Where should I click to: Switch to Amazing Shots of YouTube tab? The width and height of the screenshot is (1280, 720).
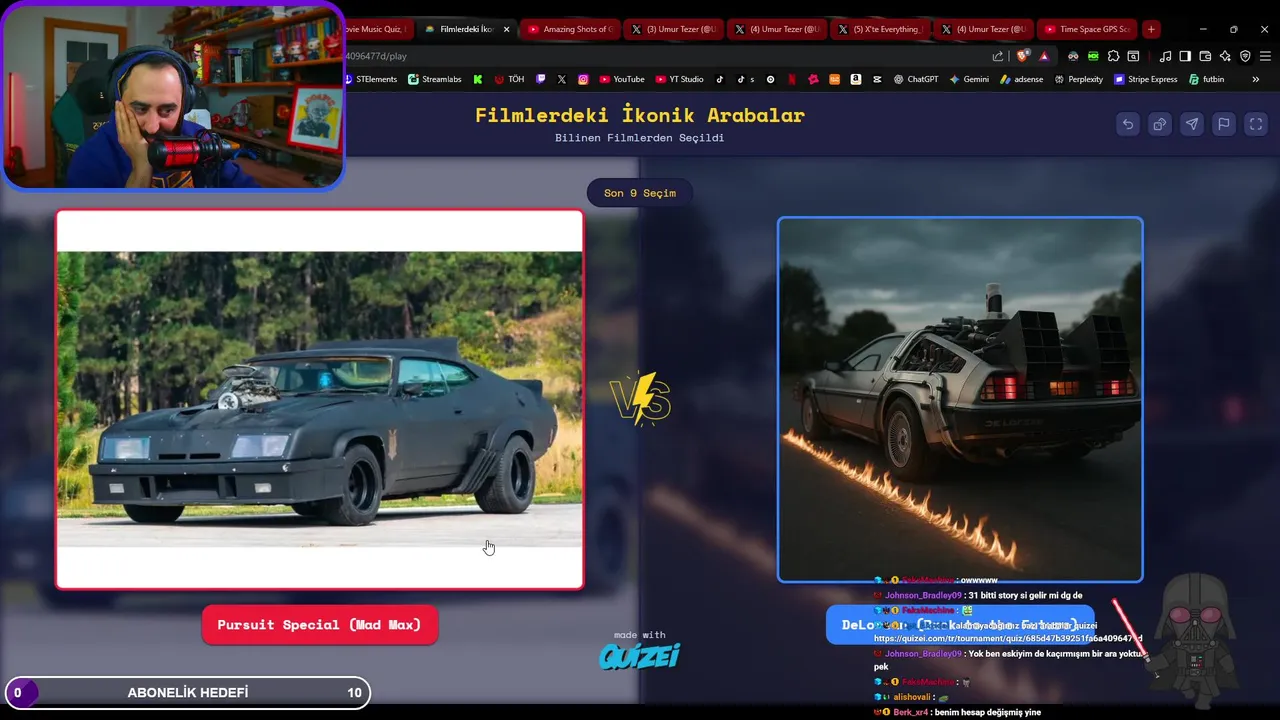(x=569, y=29)
